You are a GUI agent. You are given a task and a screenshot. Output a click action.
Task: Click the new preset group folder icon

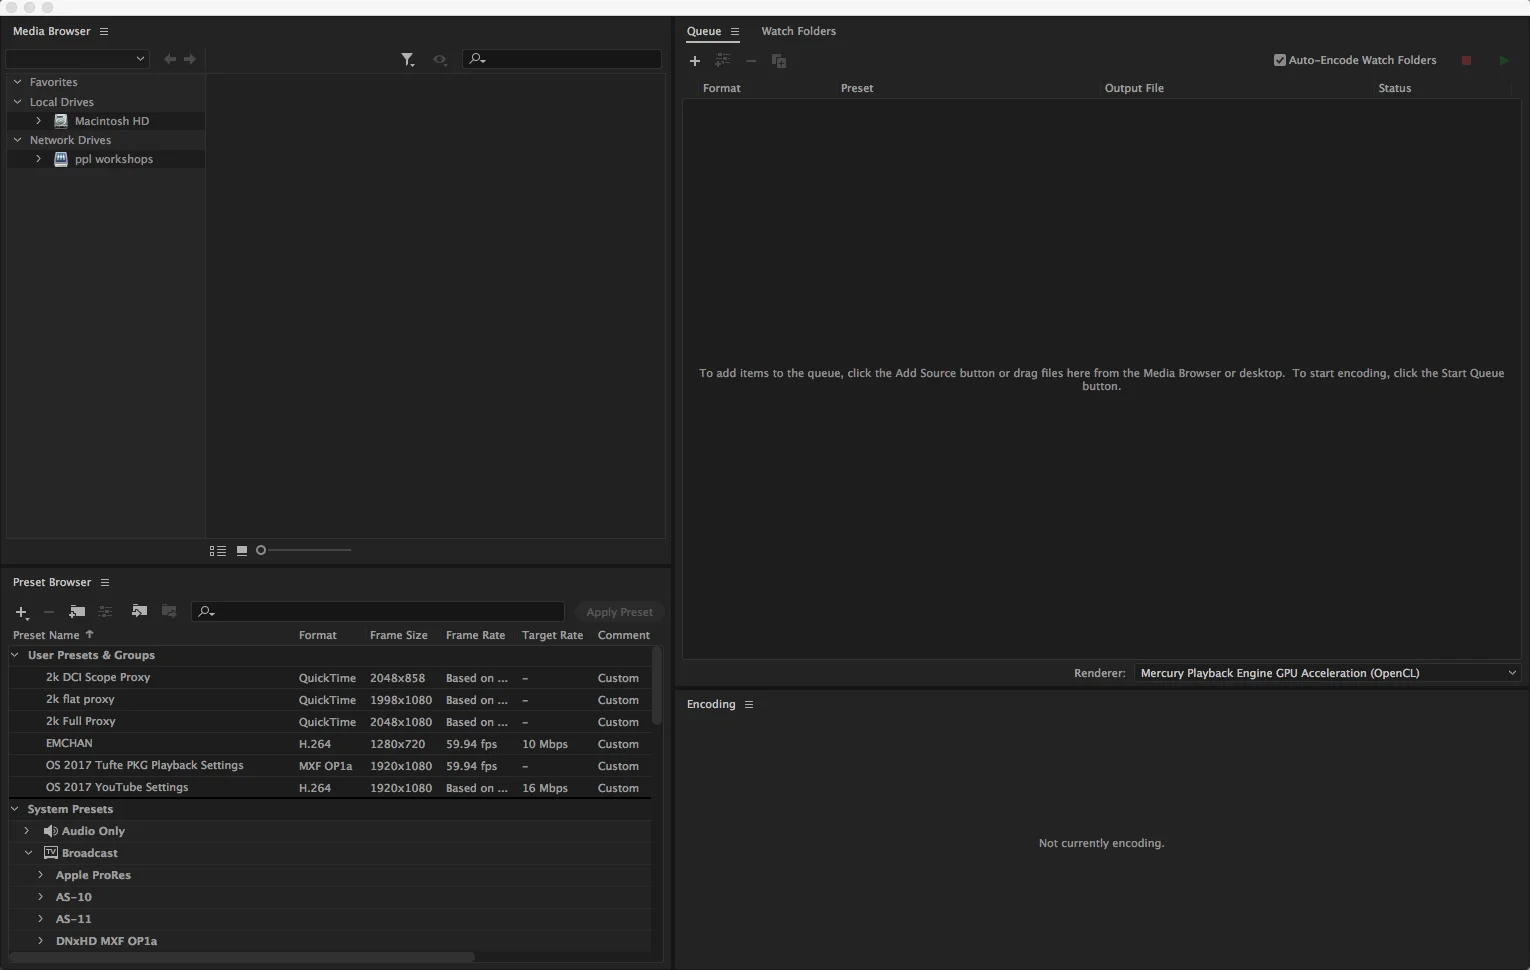tap(77, 611)
